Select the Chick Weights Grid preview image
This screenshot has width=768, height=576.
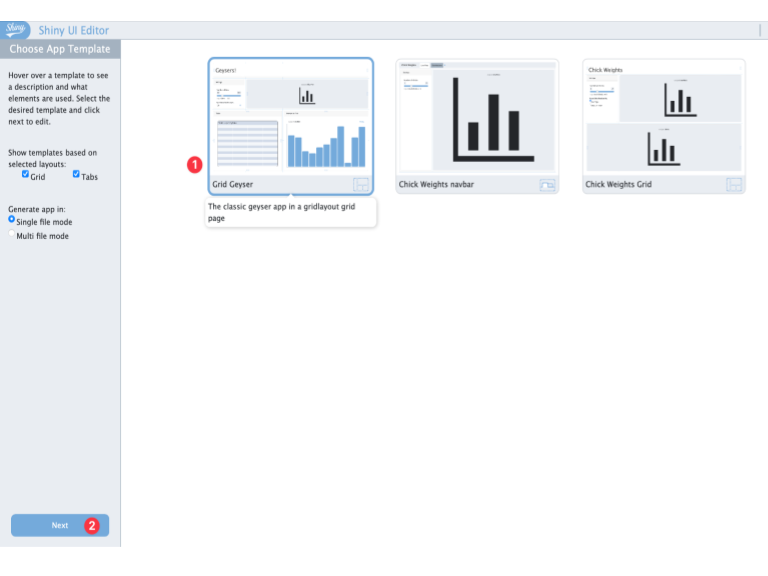[x=664, y=117]
